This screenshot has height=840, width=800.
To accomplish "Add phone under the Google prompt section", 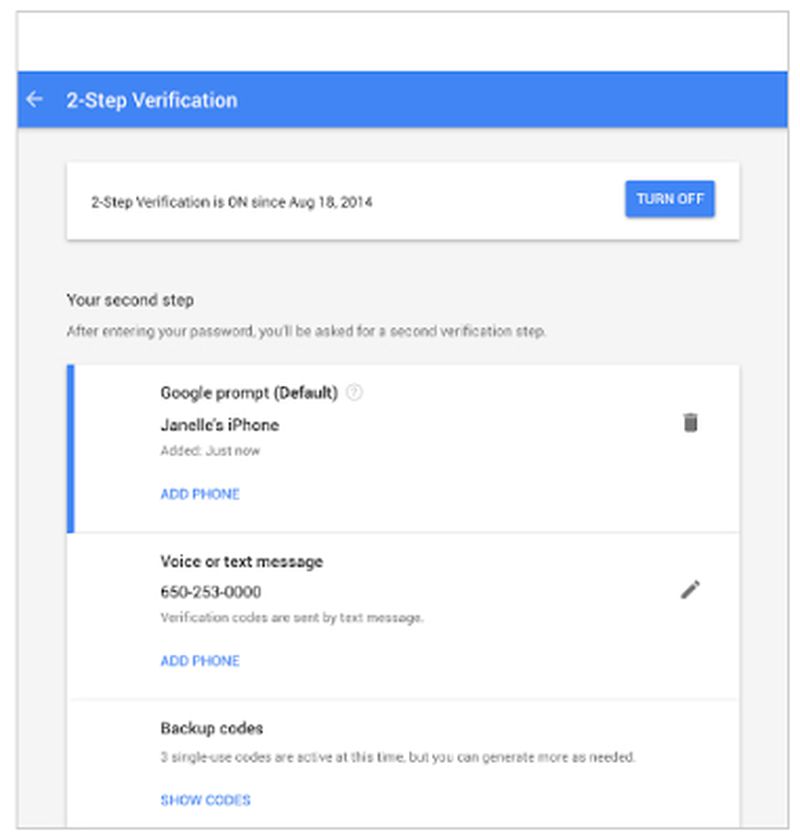I will tap(199, 494).
